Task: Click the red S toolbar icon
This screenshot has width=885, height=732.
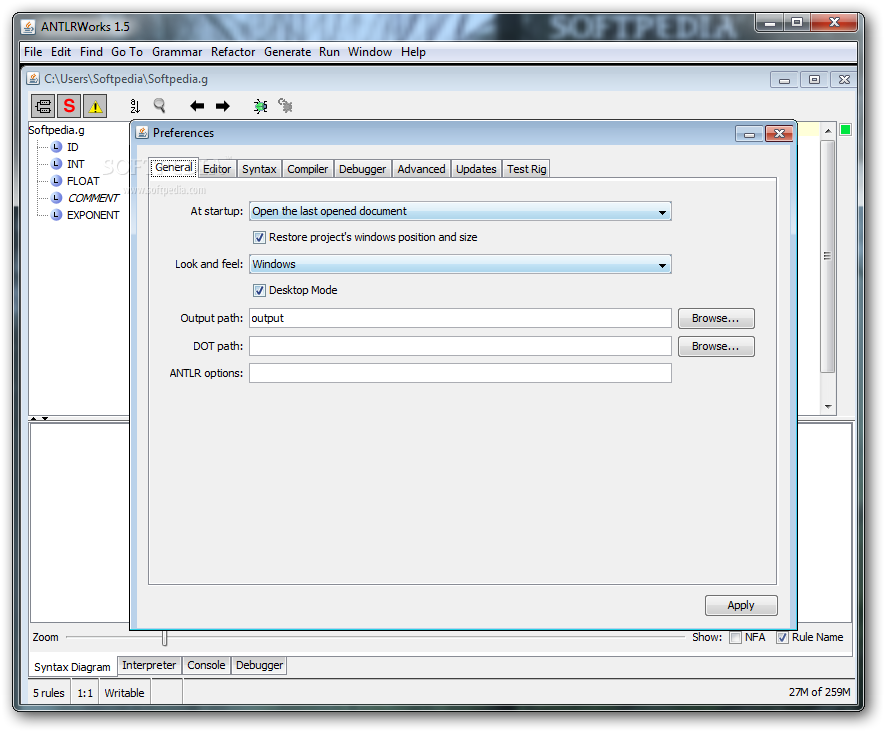Action: click(x=69, y=106)
